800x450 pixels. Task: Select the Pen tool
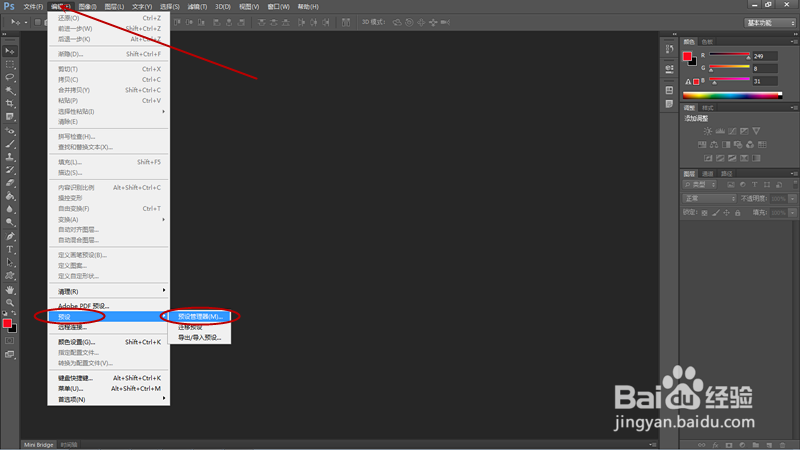pyautogui.click(x=10, y=236)
